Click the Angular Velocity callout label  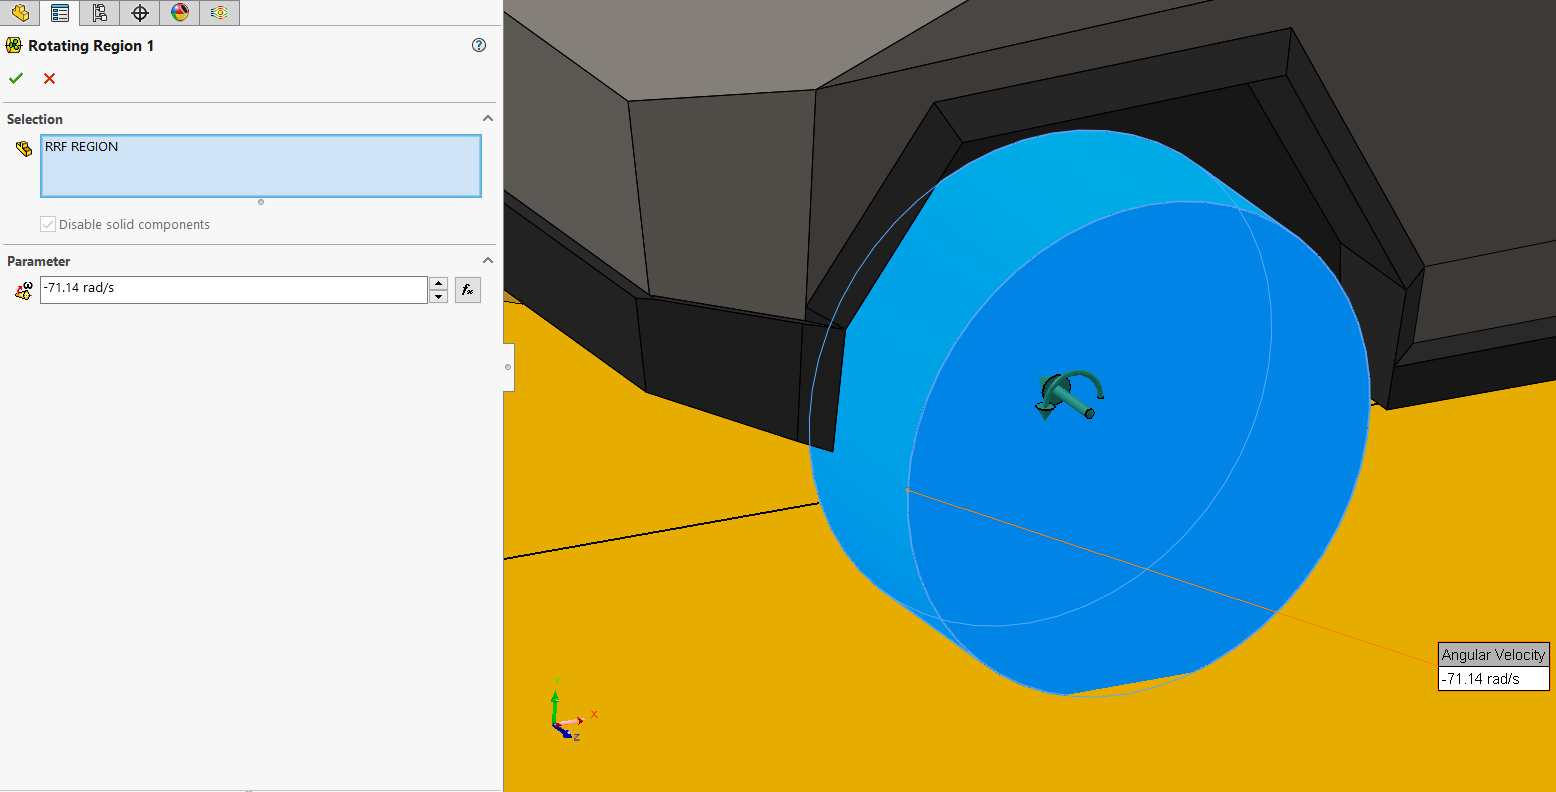pos(1493,654)
